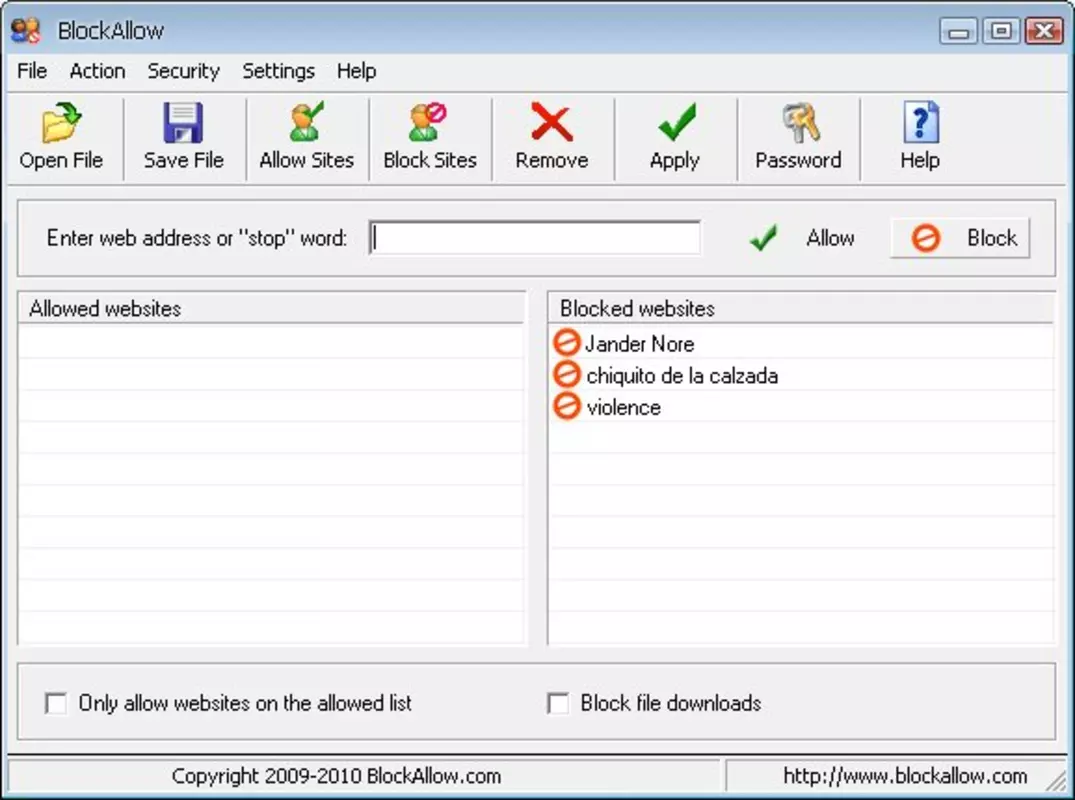The height and width of the screenshot is (800, 1075).
Task: Click the blocked icon beside violence
Action: (566, 406)
